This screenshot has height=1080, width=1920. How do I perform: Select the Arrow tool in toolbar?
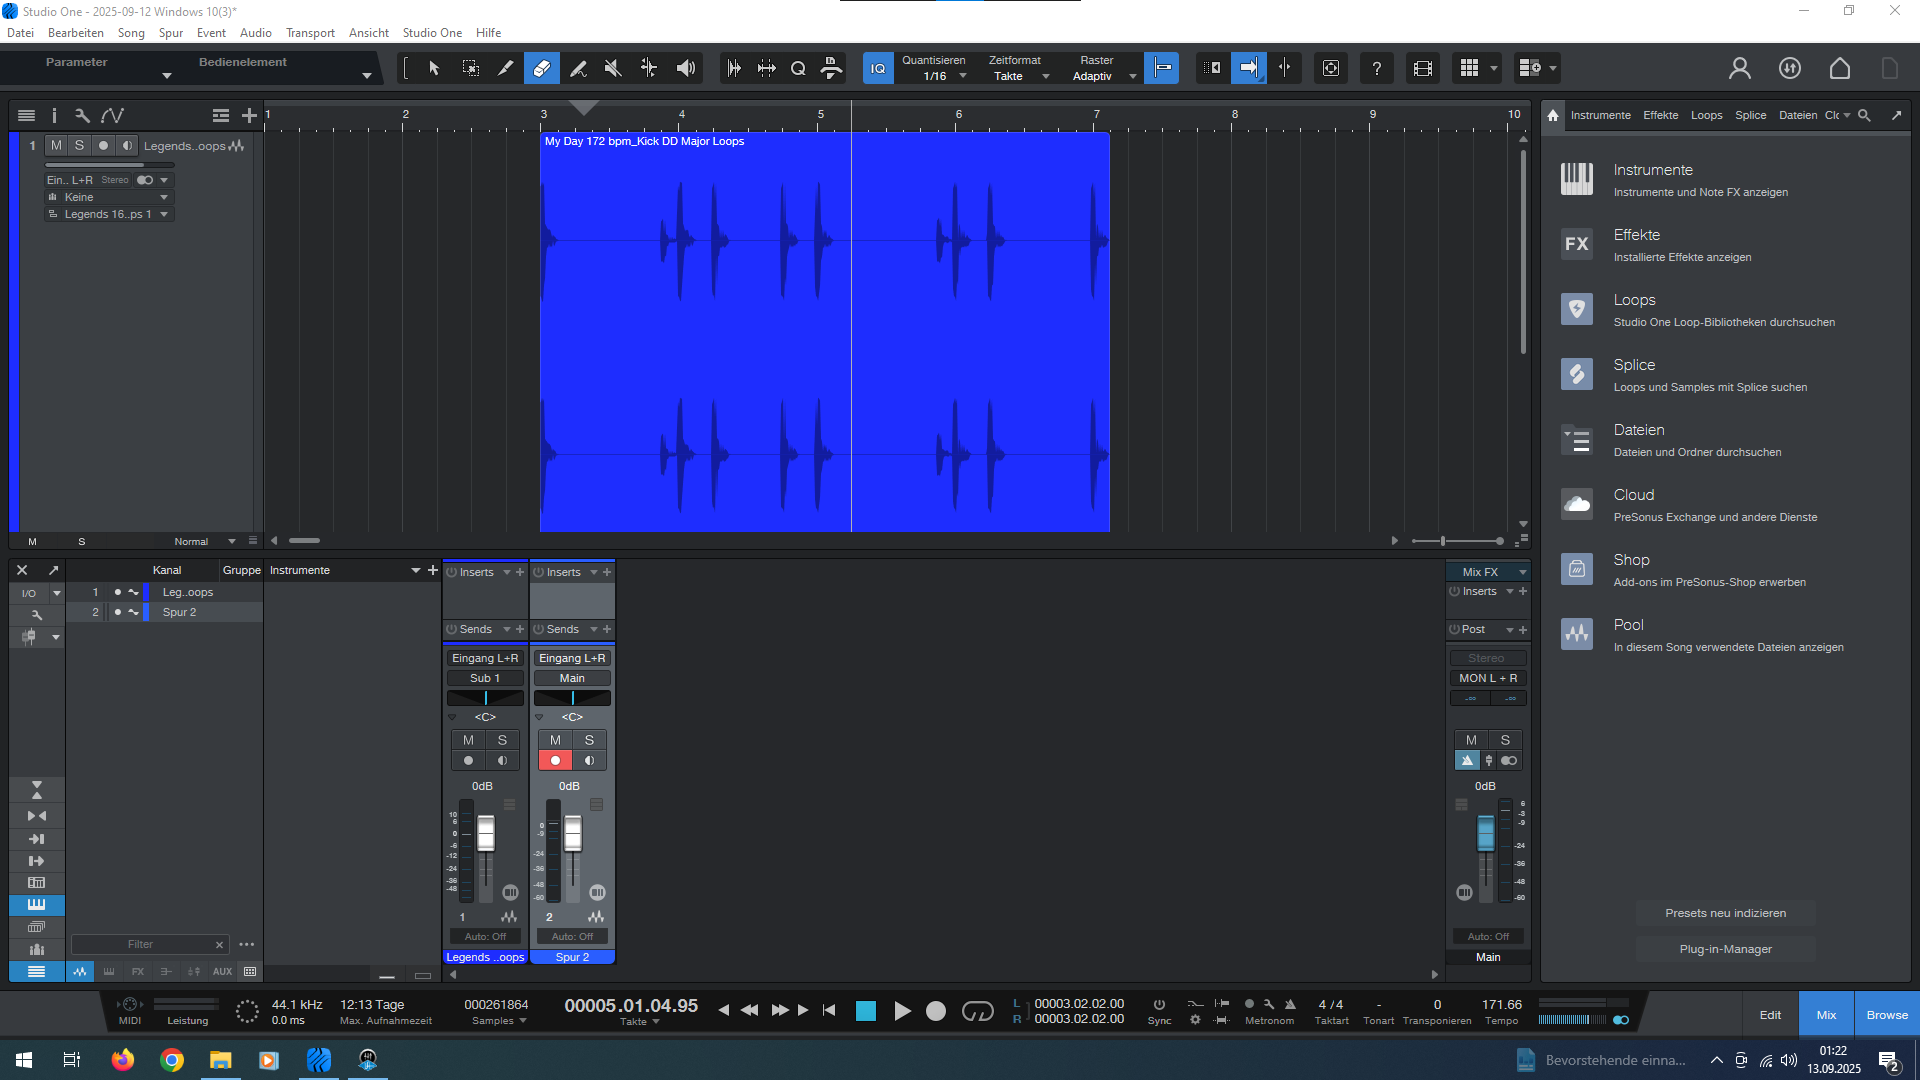click(x=434, y=68)
